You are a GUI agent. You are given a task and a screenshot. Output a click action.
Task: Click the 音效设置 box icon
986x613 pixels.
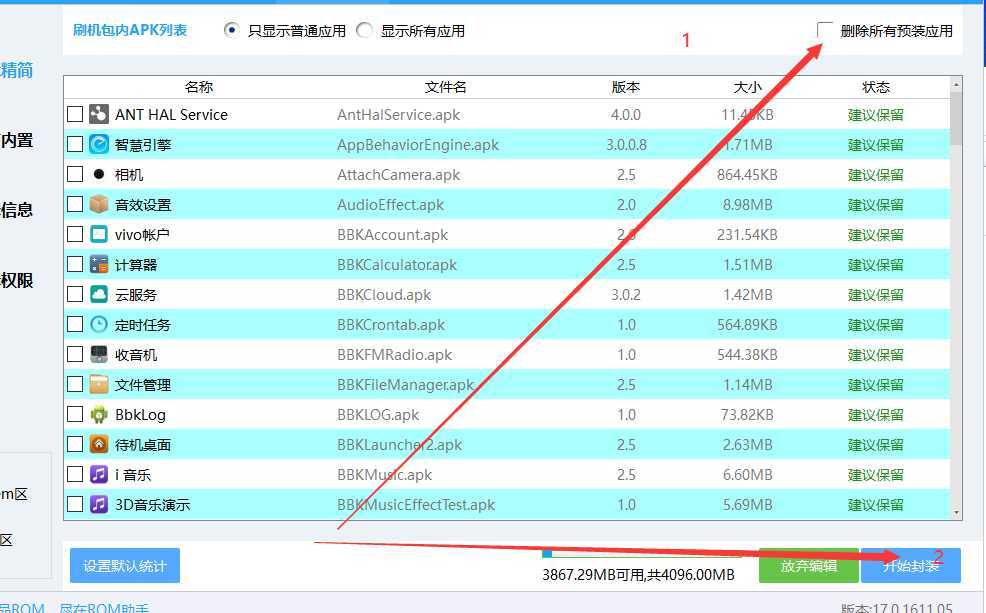click(x=99, y=204)
